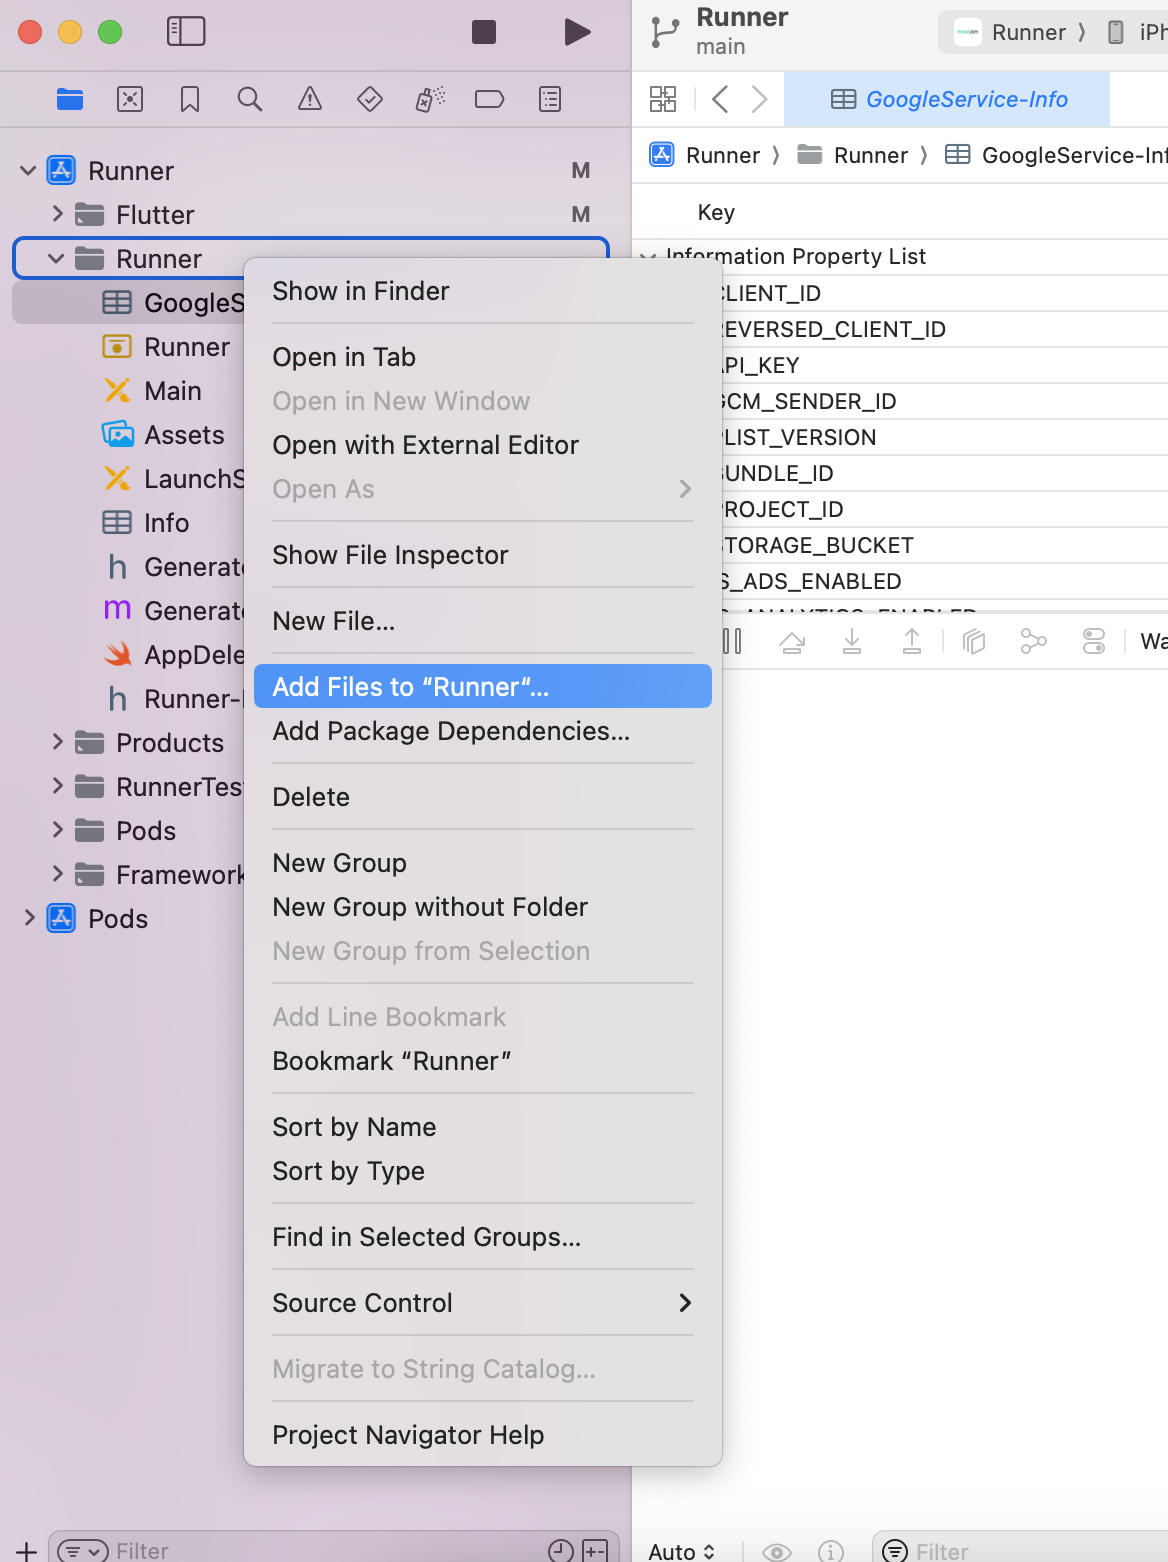Viewport: 1168px width, 1562px height.
Task: Choose Project Navigator Help
Action: (483, 1435)
